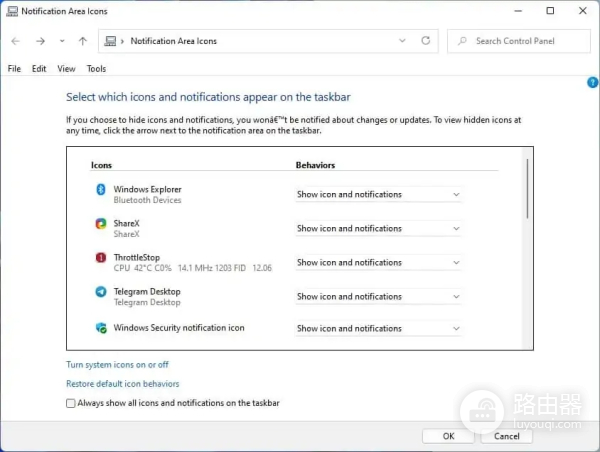
Task: Expand ShareX behavior dropdown
Action: click(x=378, y=229)
